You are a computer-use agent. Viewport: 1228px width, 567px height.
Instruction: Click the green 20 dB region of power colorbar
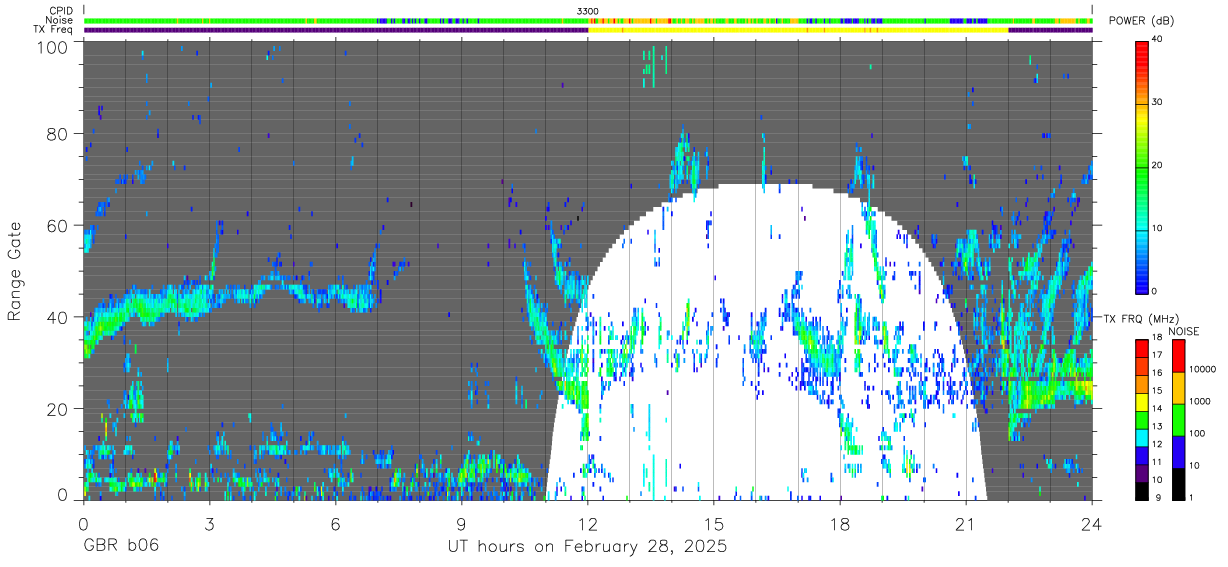(x=1141, y=165)
